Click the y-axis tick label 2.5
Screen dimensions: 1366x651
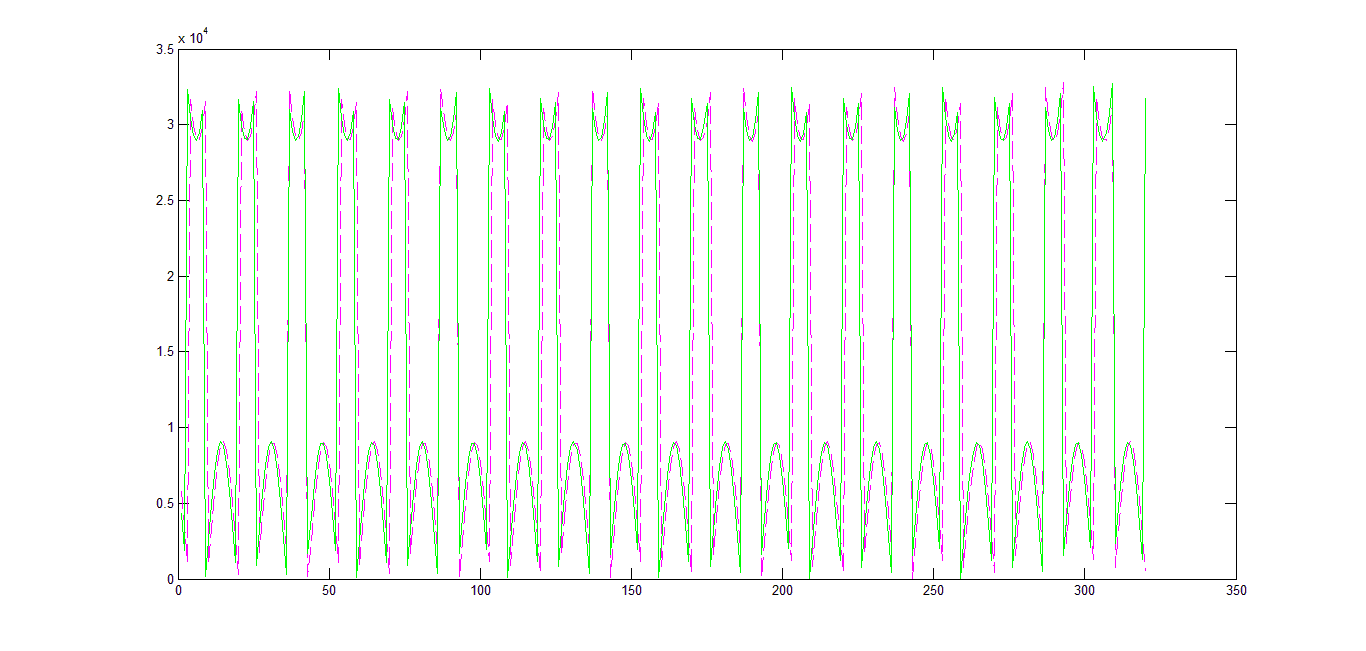coord(165,200)
